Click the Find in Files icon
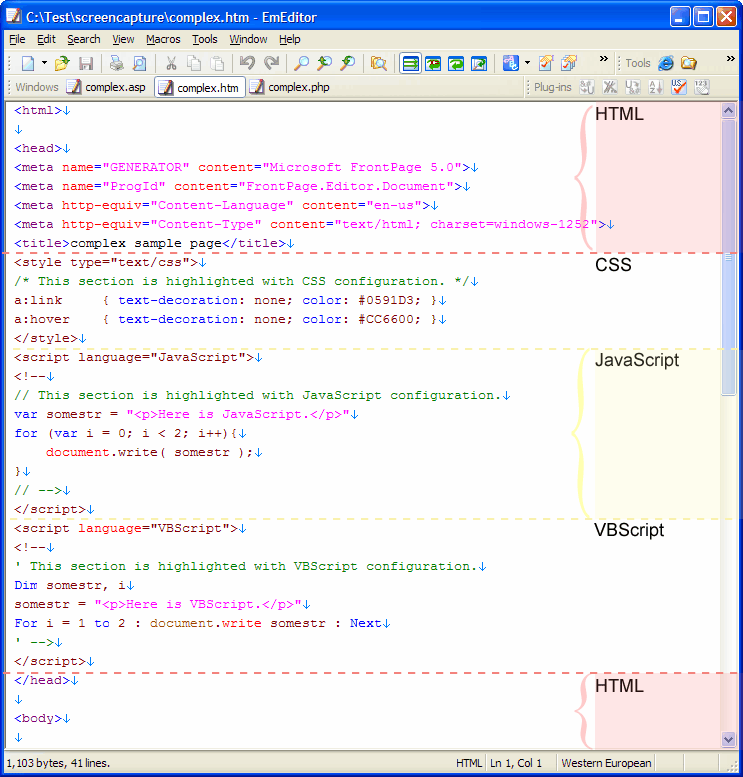743x777 pixels. click(378, 63)
